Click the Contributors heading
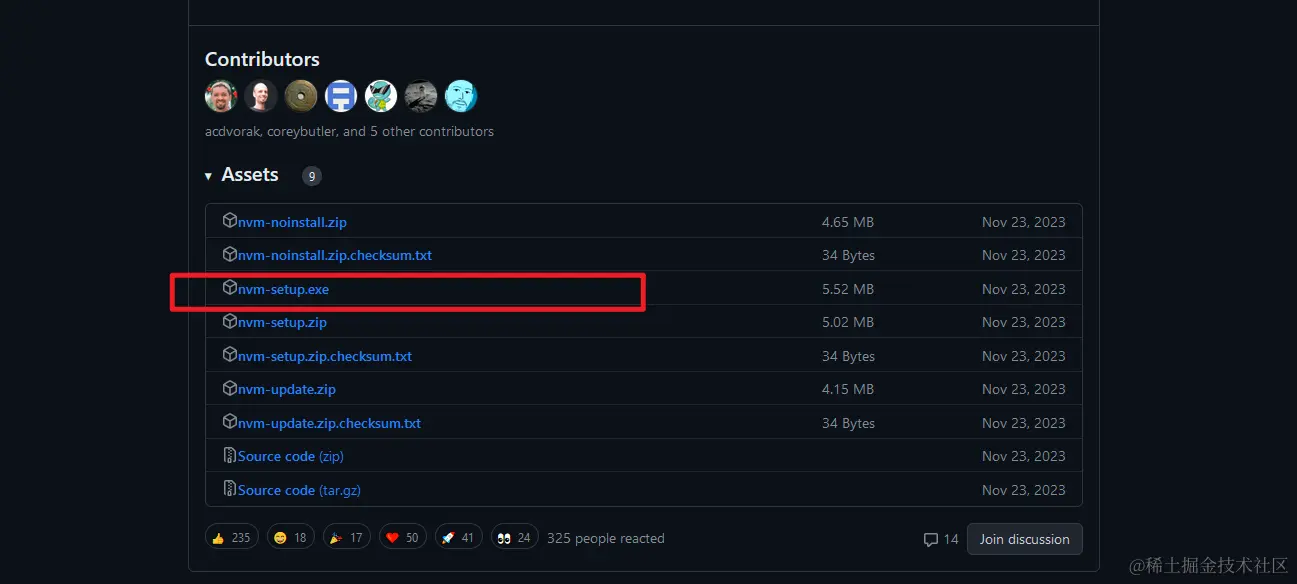 (262, 59)
